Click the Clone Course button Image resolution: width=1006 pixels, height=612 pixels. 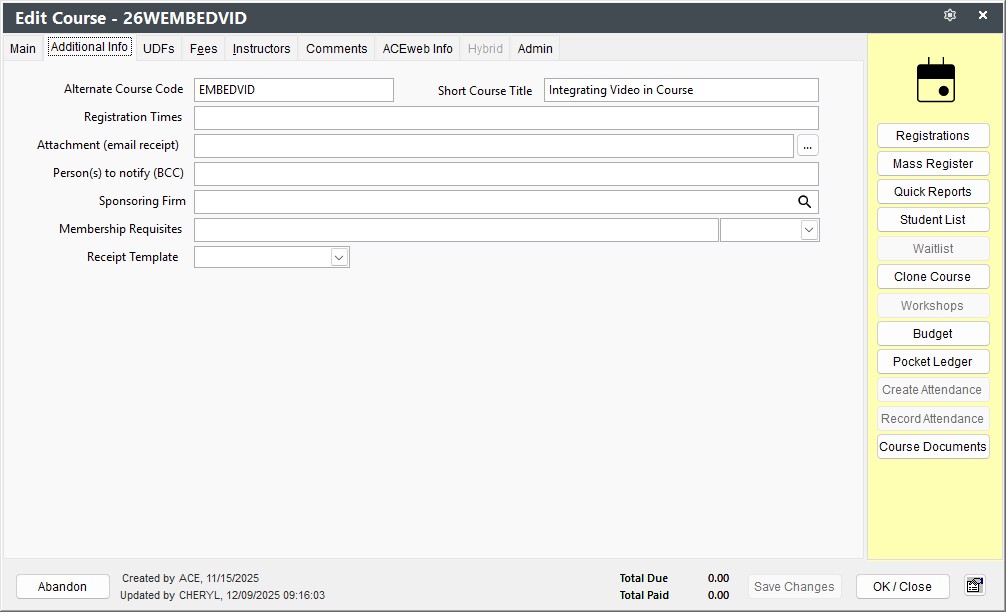[933, 276]
